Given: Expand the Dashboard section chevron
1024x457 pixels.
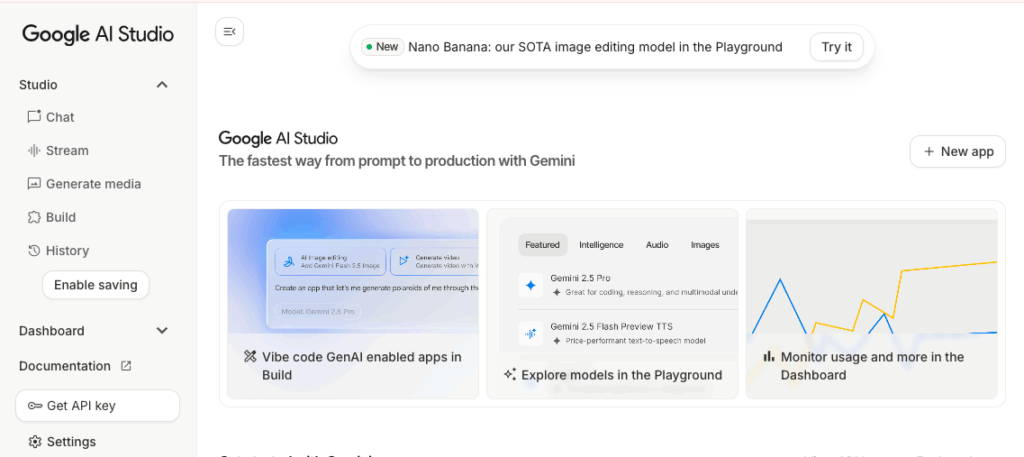Looking at the screenshot, I should pos(162,331).
